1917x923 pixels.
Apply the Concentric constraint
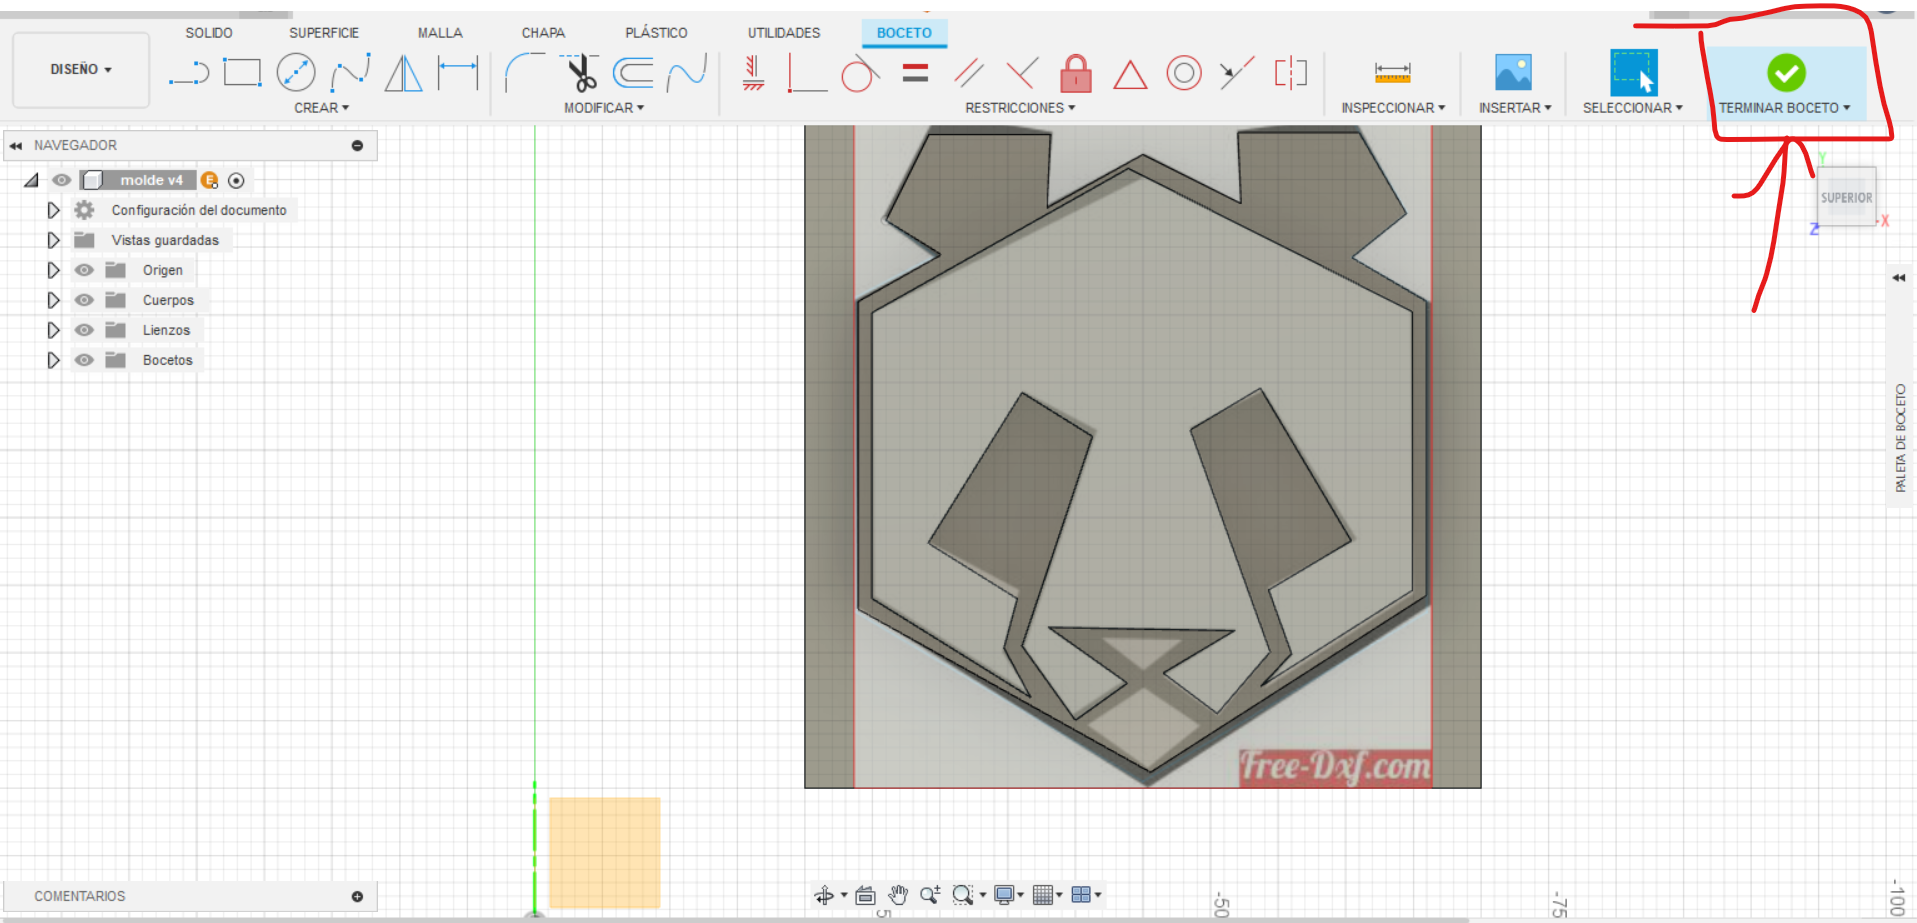pyautogui.click(x=1184, y=73)
